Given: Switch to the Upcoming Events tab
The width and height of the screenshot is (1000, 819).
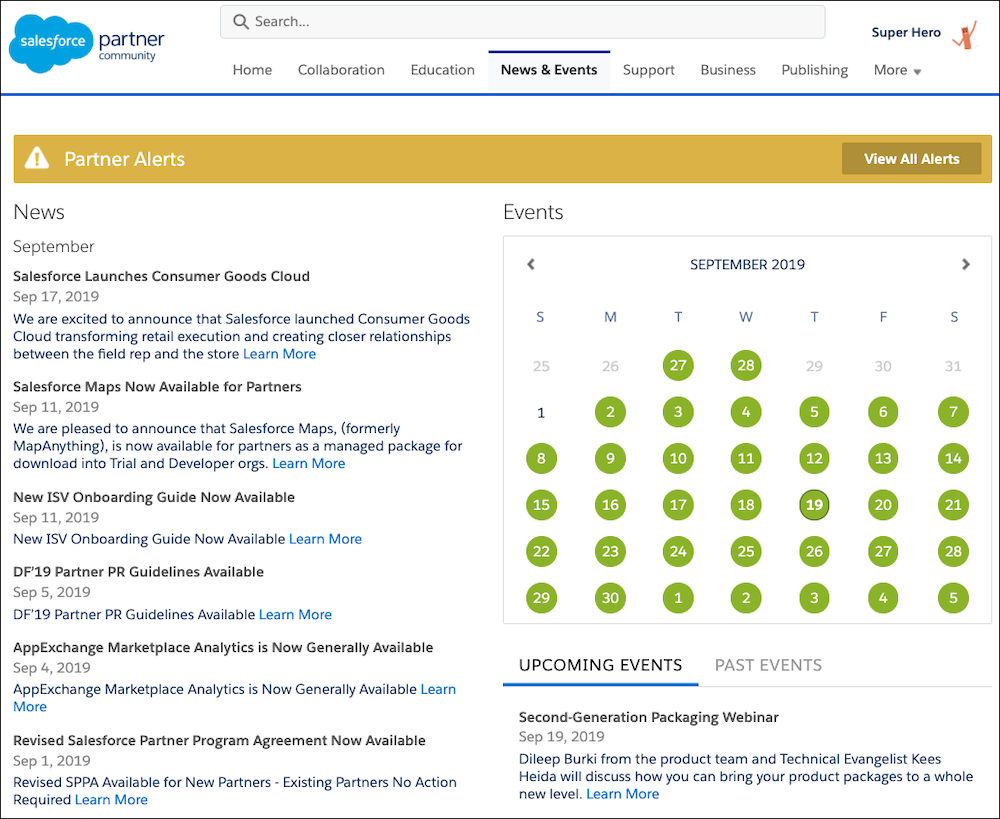Looking at the screenshot, I should click(x=600, y=665).
